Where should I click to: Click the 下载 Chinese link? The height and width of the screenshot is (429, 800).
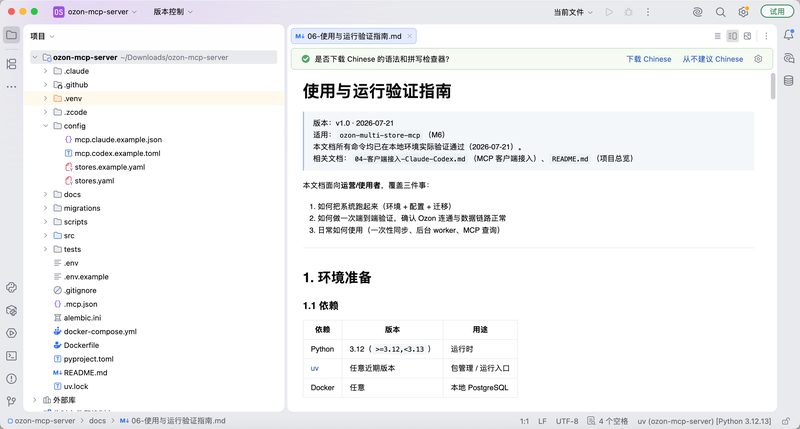[x=648, y=59]
